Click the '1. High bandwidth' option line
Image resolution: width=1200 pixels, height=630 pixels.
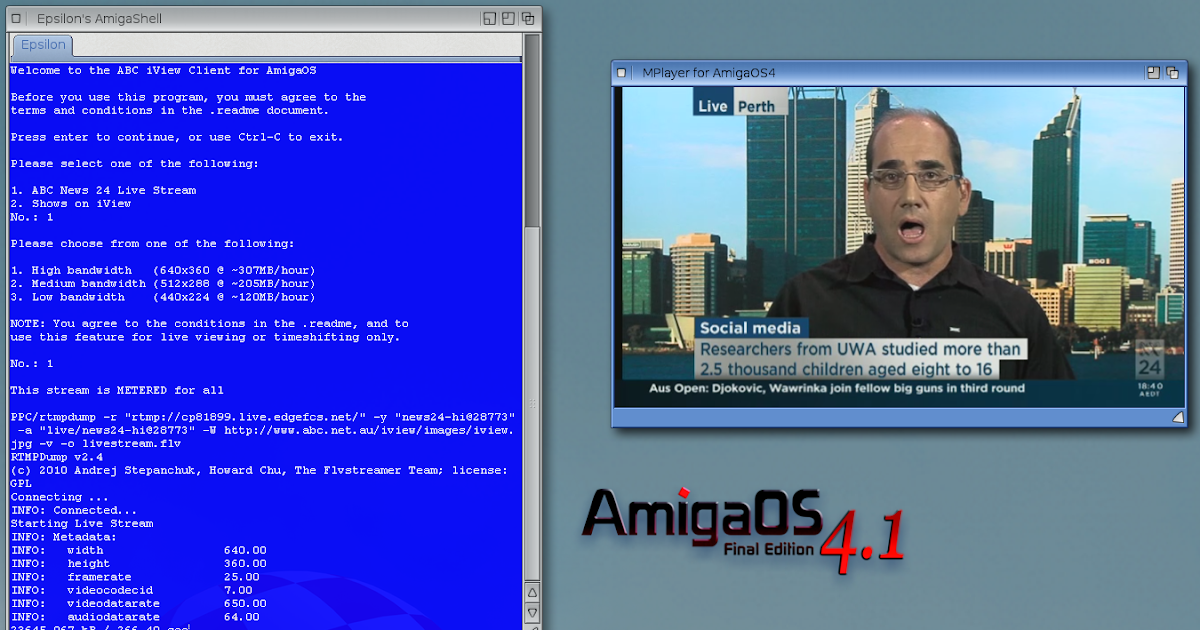[x=163, y=270]
